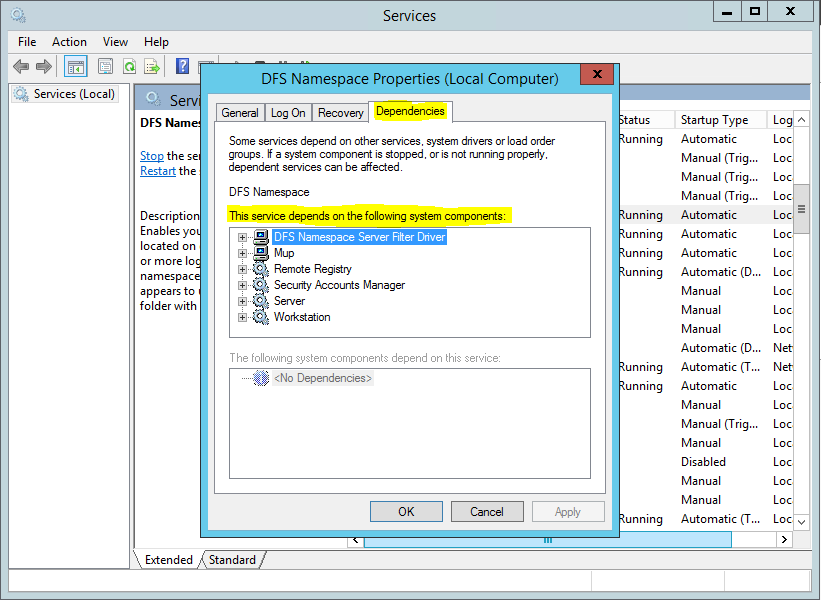
Task: Select the Remote Registry tree item
Action: pyautogui.click(x=313, y=269)
